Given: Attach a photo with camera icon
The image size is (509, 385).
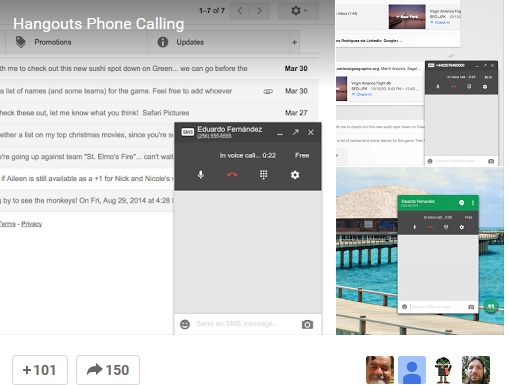Looking at the screenshot, I should pyautogui.click(x=307, y=324).
